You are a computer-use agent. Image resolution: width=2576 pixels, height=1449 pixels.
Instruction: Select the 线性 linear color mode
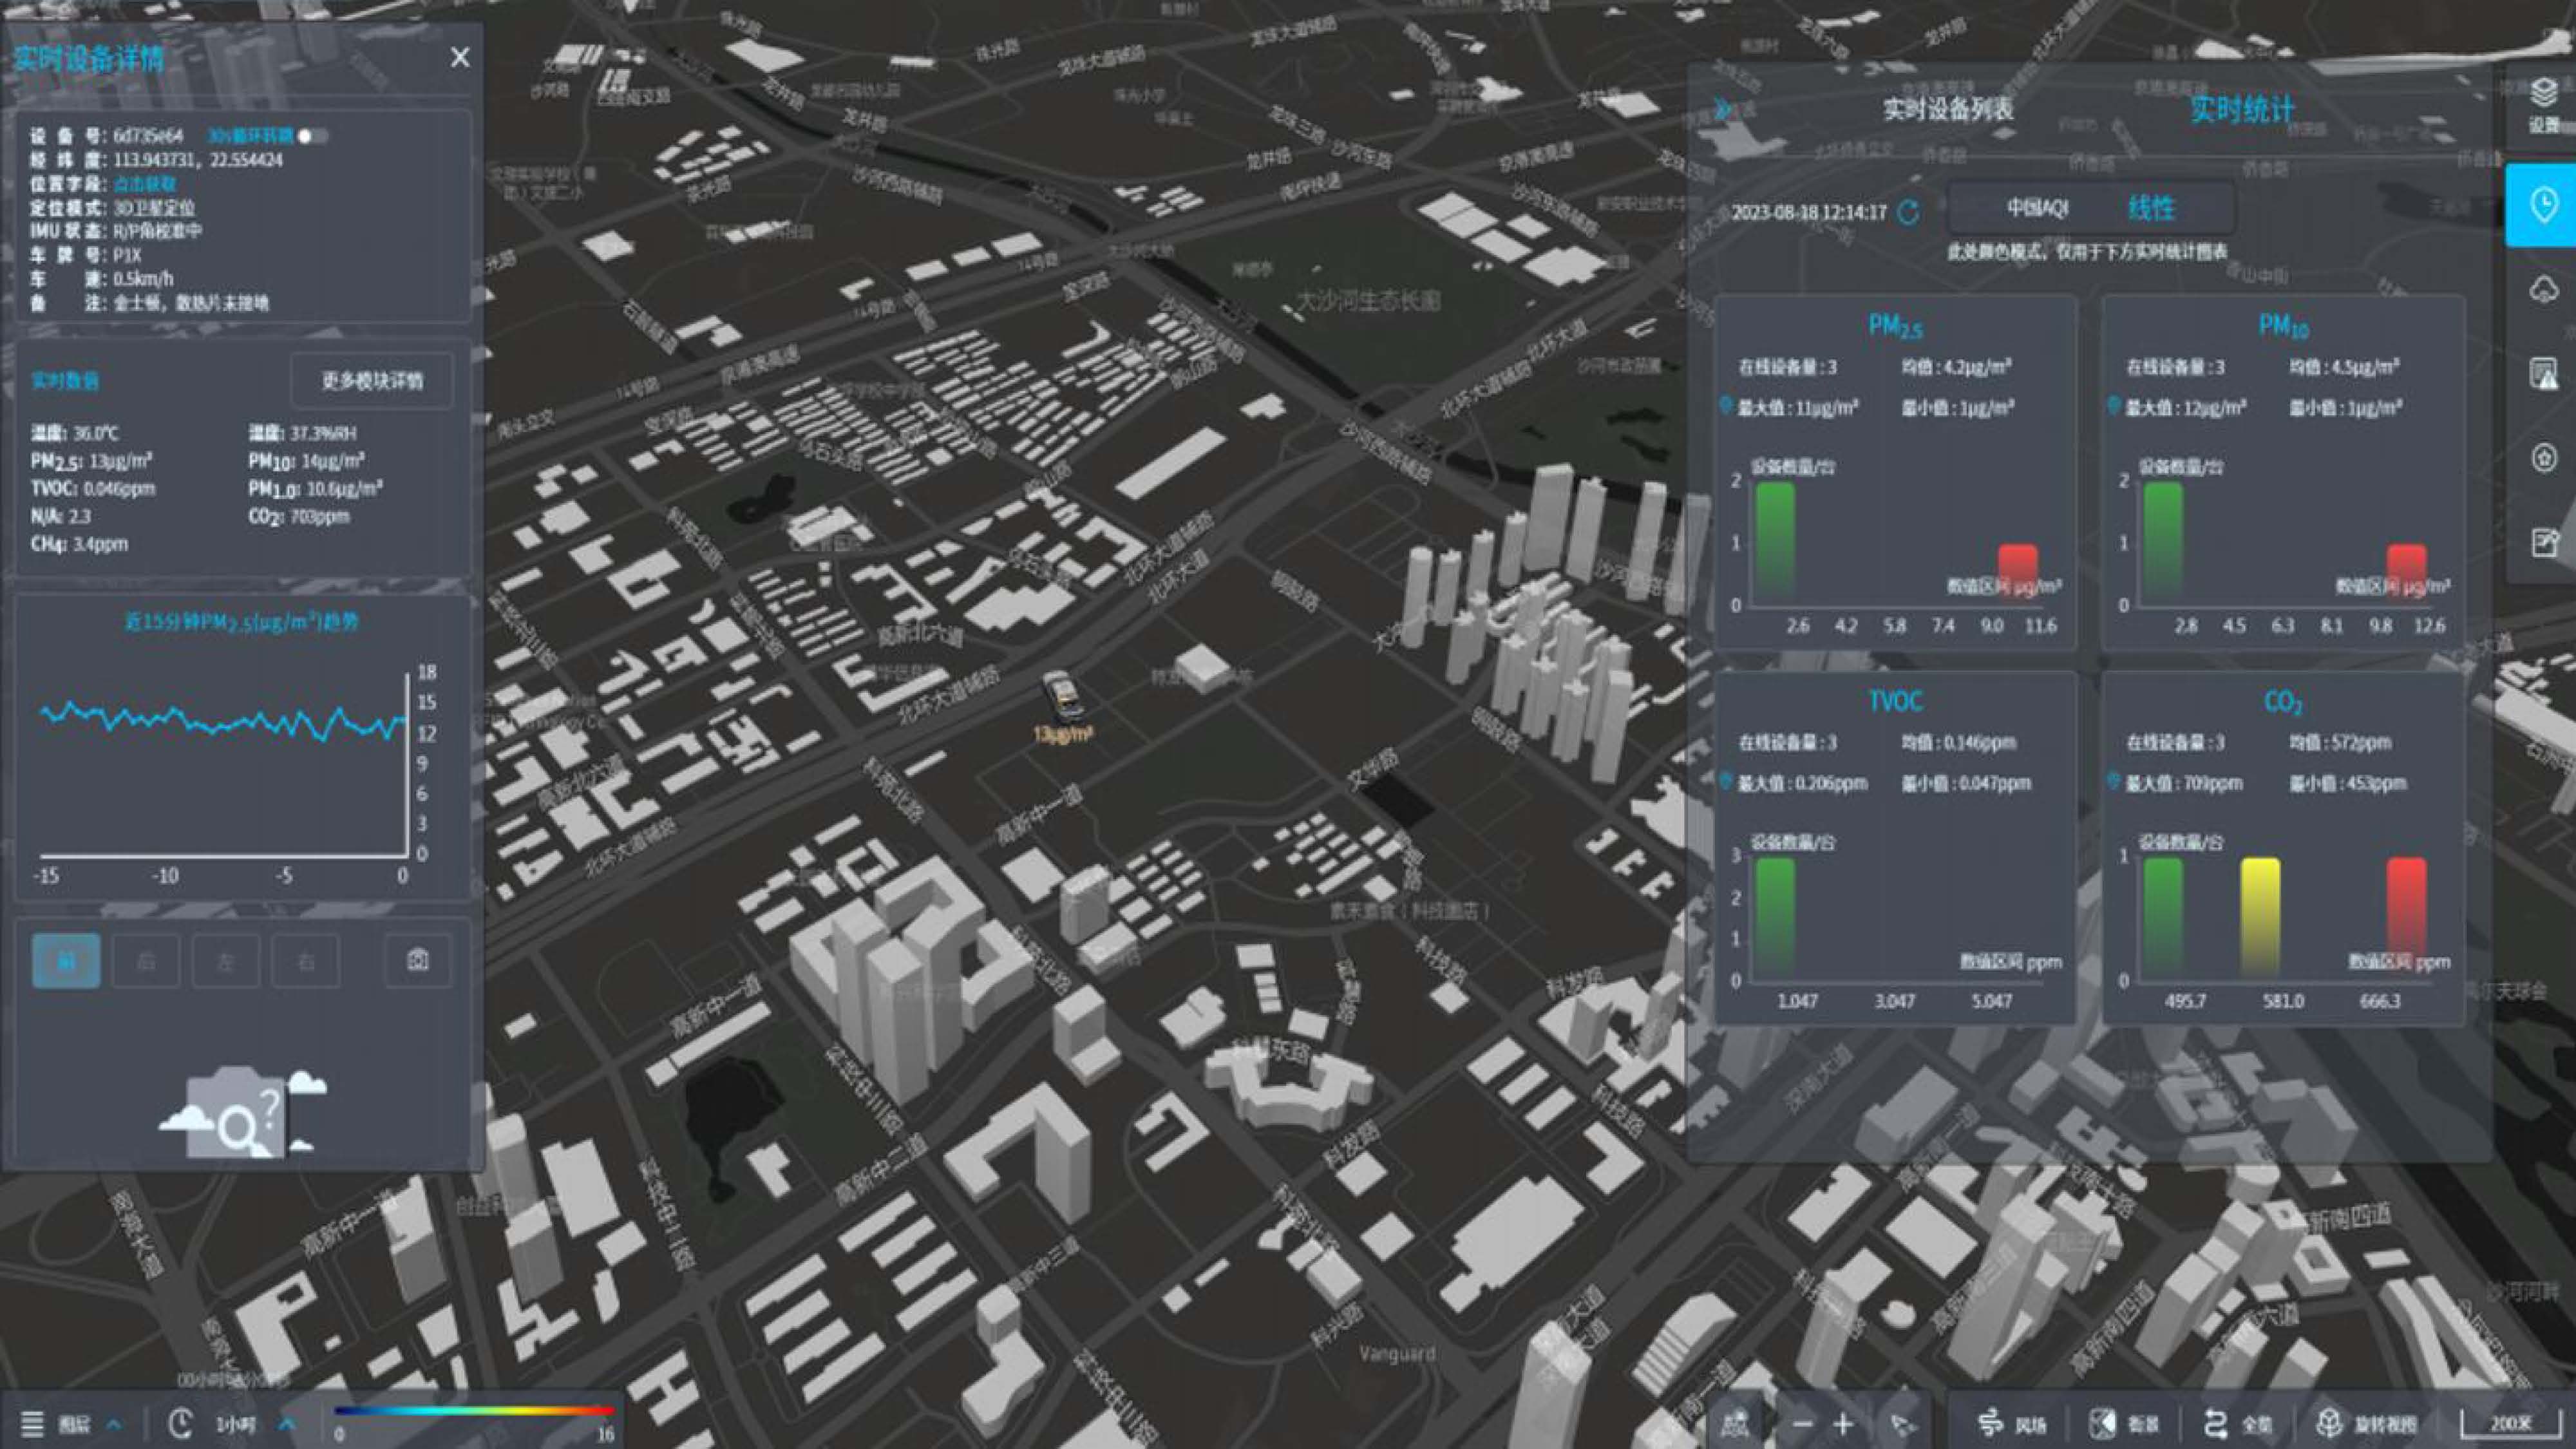coord(2151,208)
